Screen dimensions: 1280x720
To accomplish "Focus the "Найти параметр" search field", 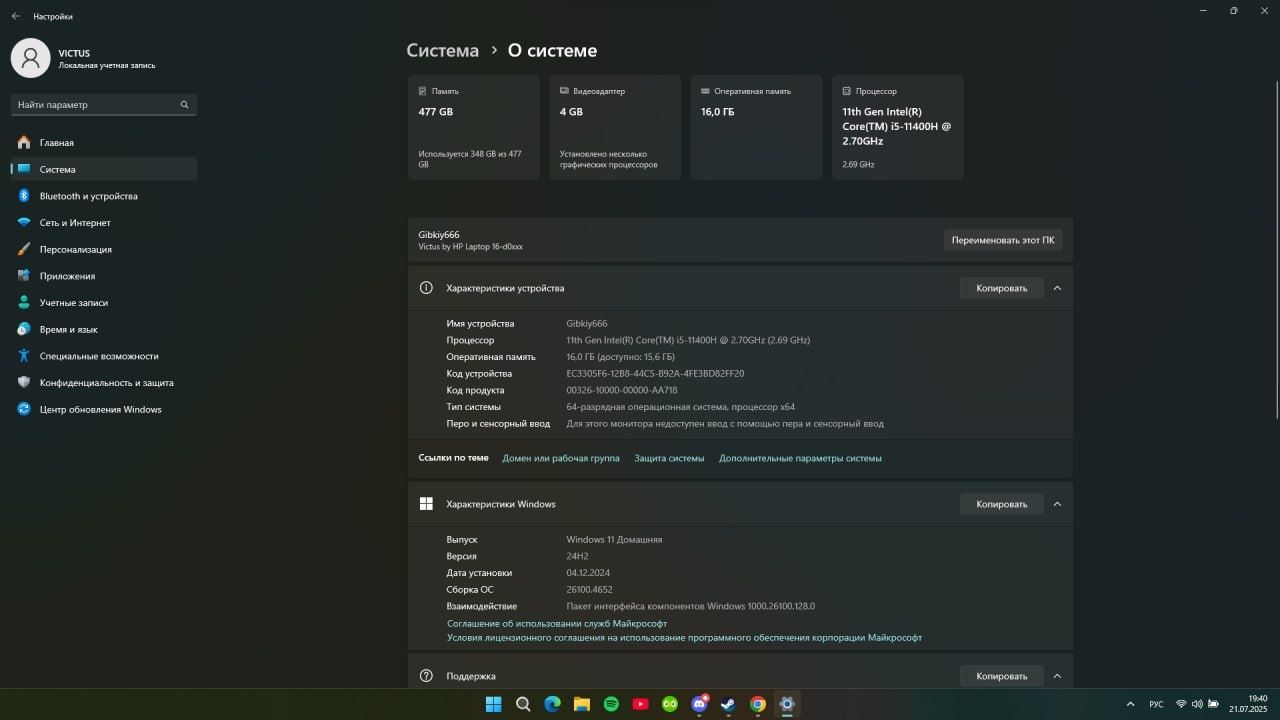I will coord(104,104).
